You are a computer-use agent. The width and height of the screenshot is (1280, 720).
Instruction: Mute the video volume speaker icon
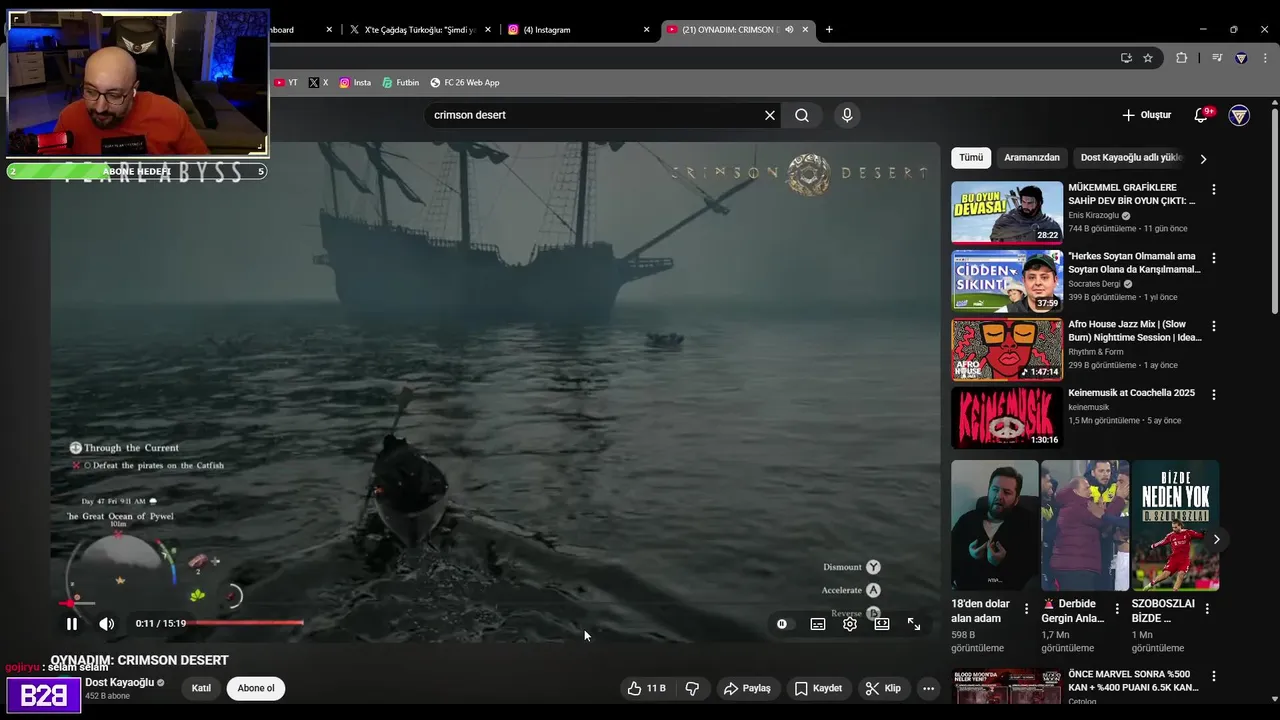tap(107, 624)
